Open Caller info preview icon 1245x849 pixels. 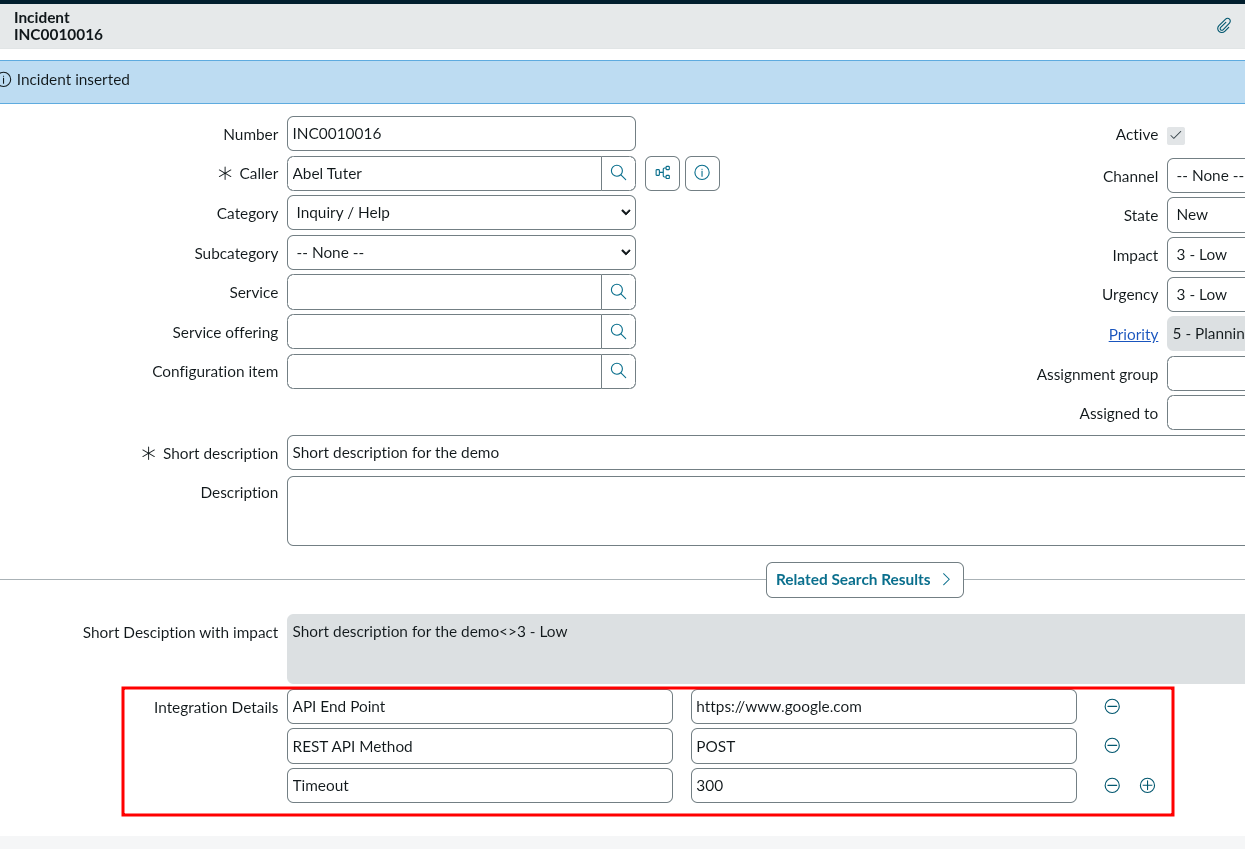[x=702, y=173]
